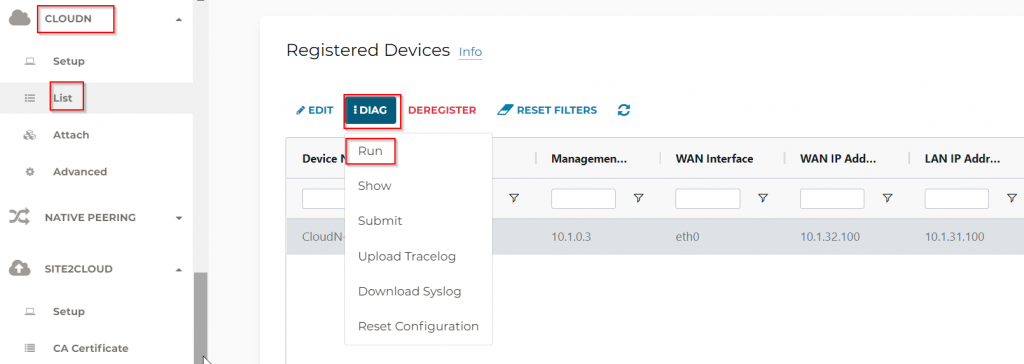Image resolution: width=1024 pixels, height=364 pixels.
Task: Select Upload Tracelog in DIAG menu
Action: click(x=407, y=256)
